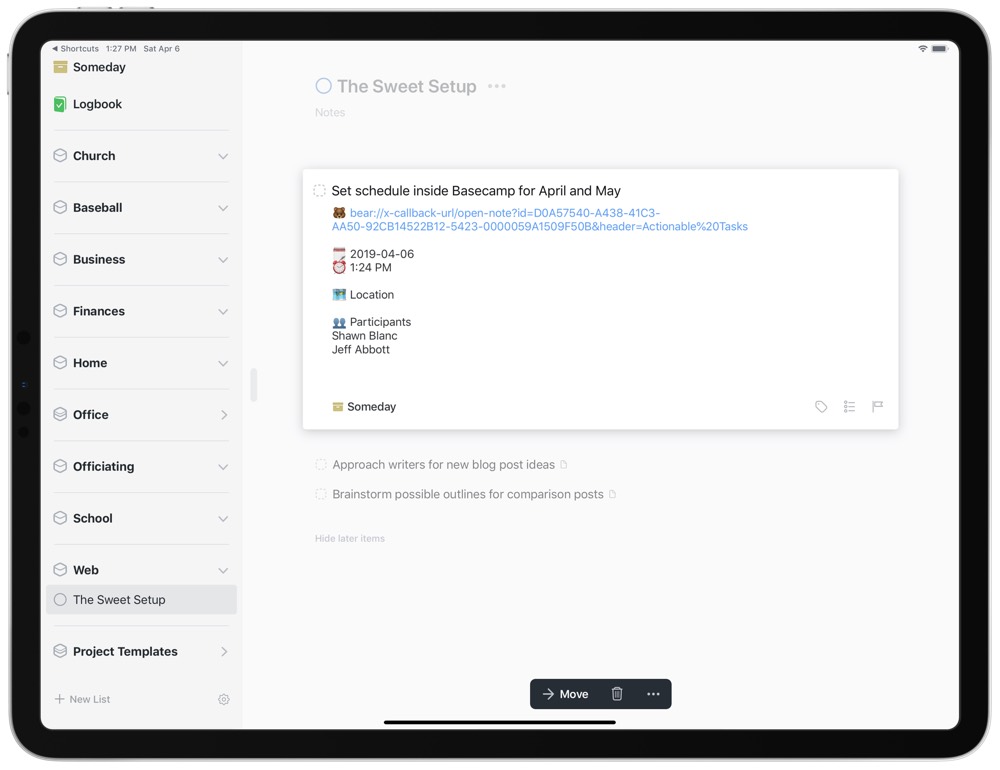Open the bear:// callback URL link
This screenshot has height=770, width=1000.
coord(540,219)
